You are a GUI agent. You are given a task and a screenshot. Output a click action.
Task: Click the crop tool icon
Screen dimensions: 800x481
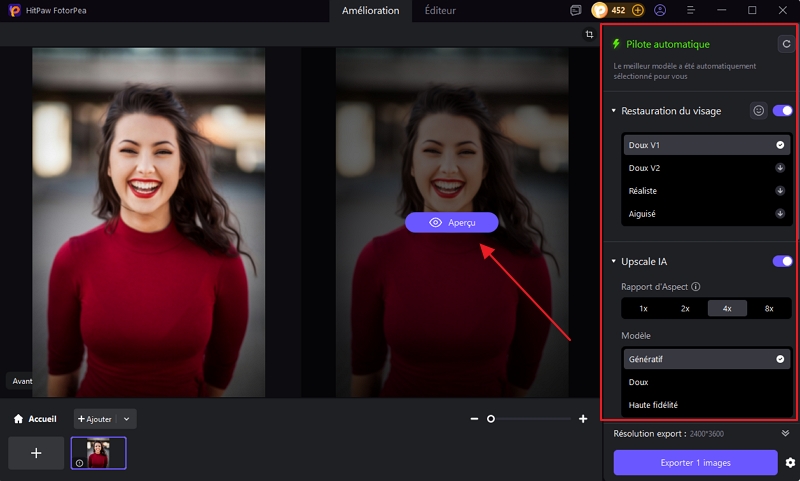tap(590, 34)
